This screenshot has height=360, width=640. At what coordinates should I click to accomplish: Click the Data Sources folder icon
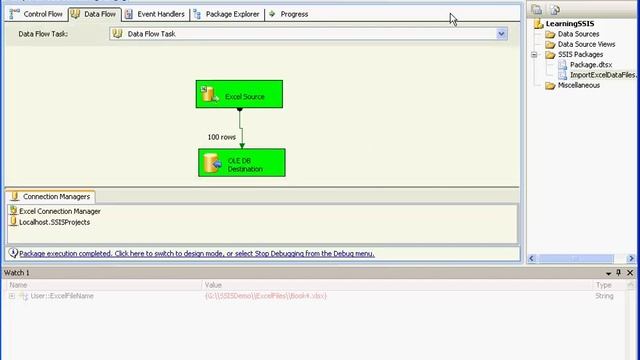pyautogui.click(x=550, y=34)
